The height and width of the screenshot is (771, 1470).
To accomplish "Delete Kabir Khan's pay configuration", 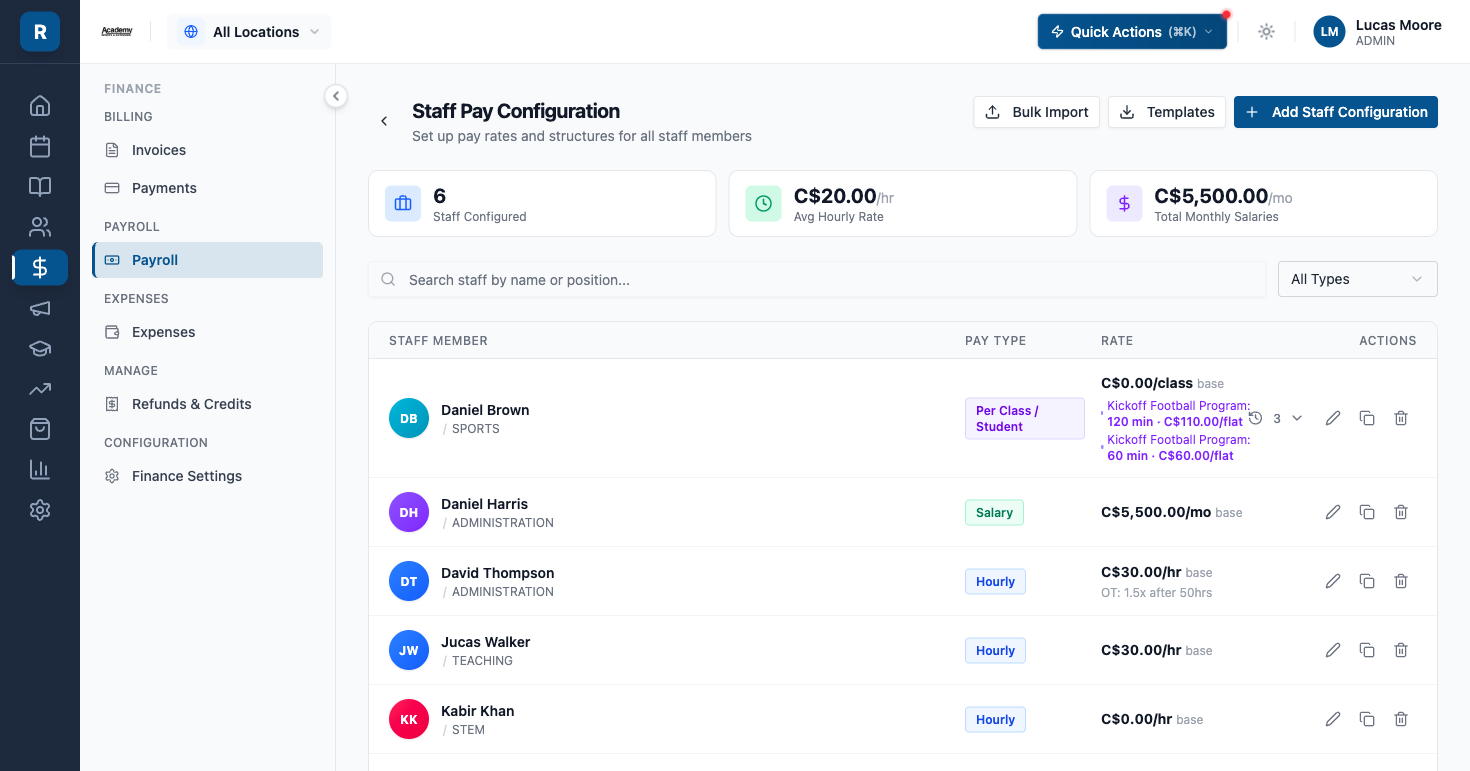I will 1401,719.
